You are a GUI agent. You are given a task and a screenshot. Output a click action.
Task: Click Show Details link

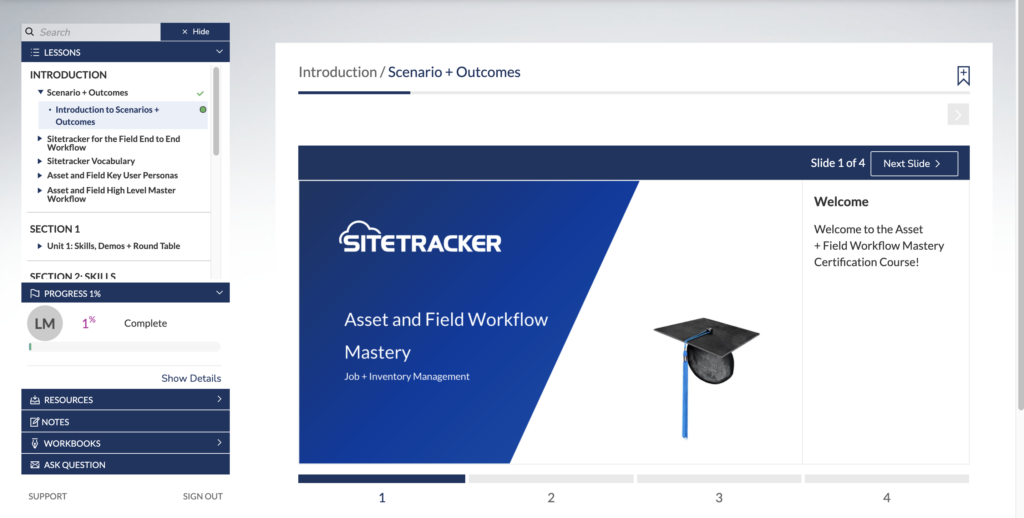coord(191,378)
